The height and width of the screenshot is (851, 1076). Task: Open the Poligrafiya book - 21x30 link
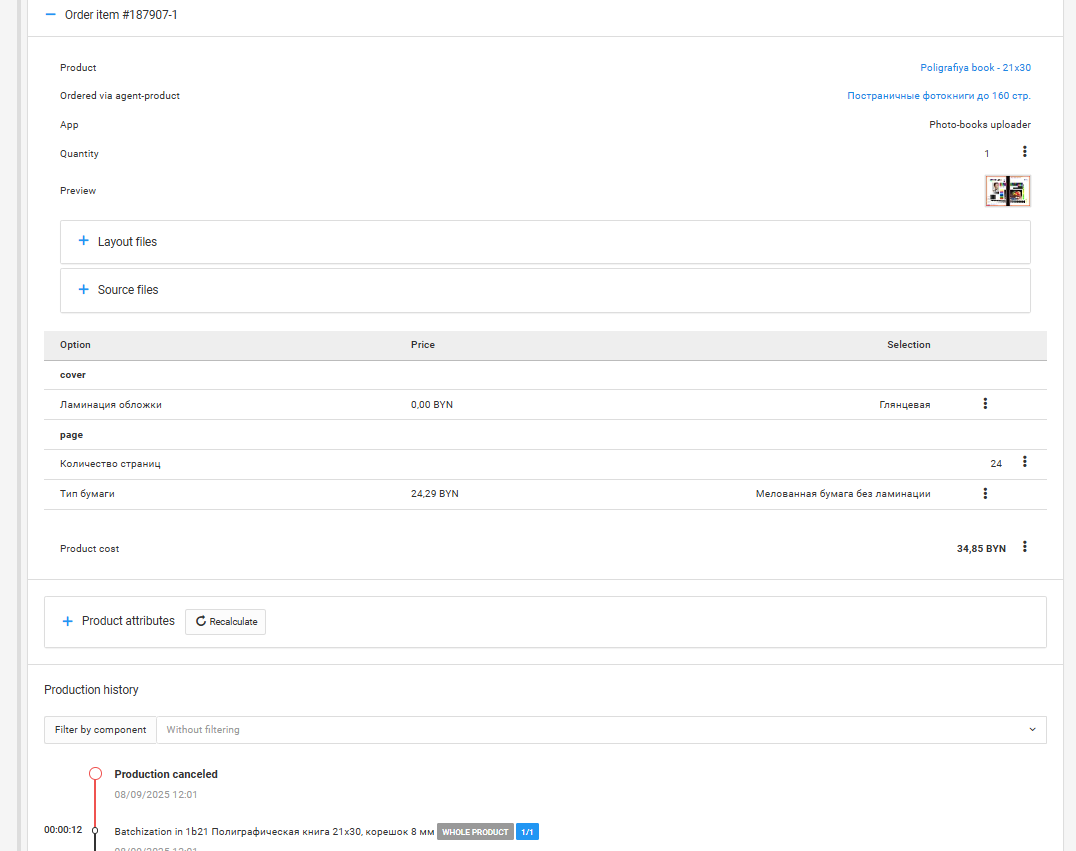[x=975, y=67]
